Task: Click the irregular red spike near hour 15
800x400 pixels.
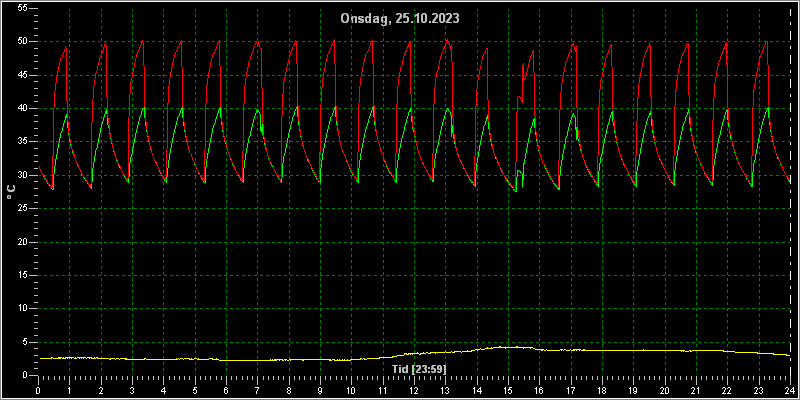Action: coord(523,71)
